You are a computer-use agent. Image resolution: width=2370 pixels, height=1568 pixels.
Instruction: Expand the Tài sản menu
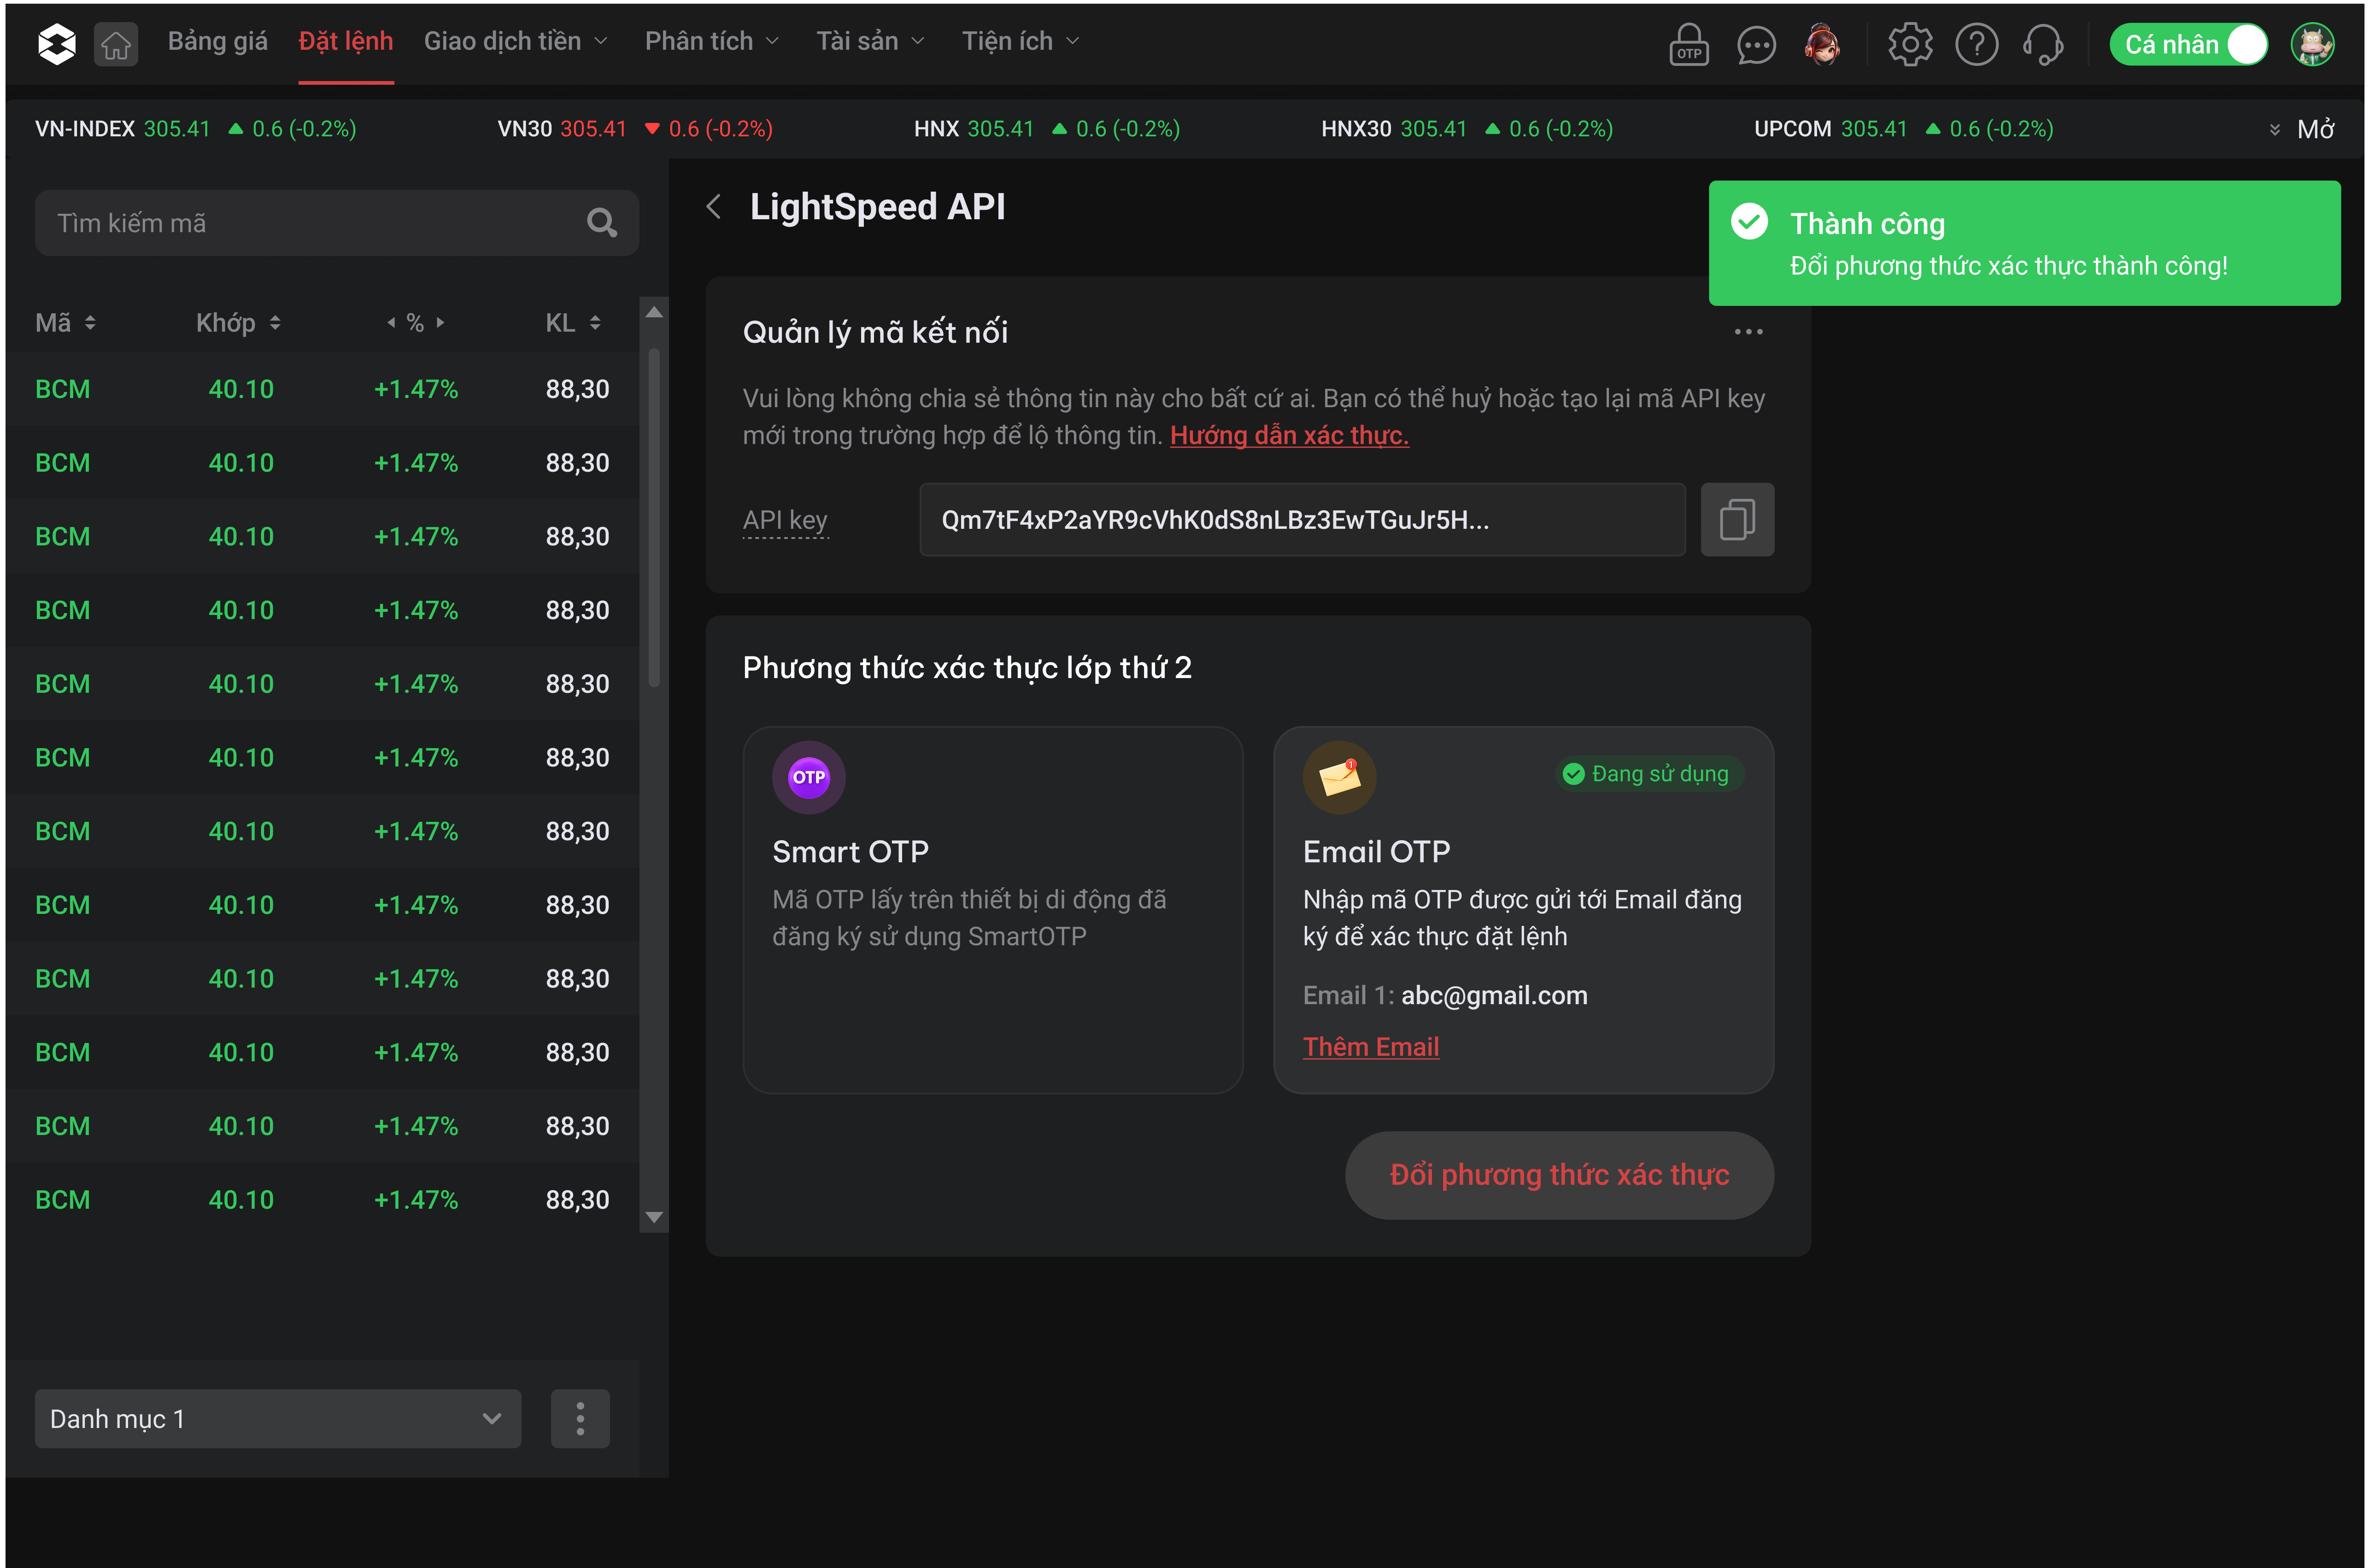(870, 41)
